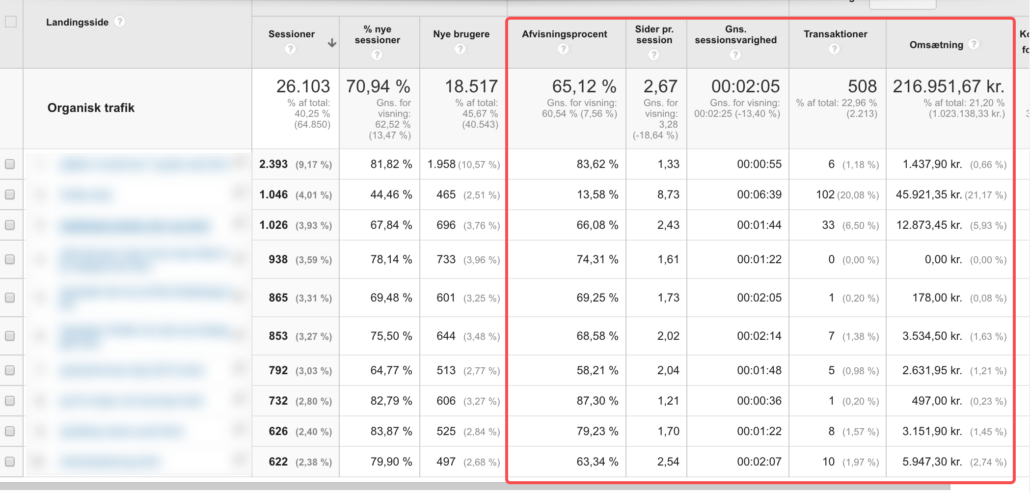The width and height of the screenshot is (1030, 494).
Task: Tick checkbox for row with 1.026 sessions
Action: pos(10,225)
